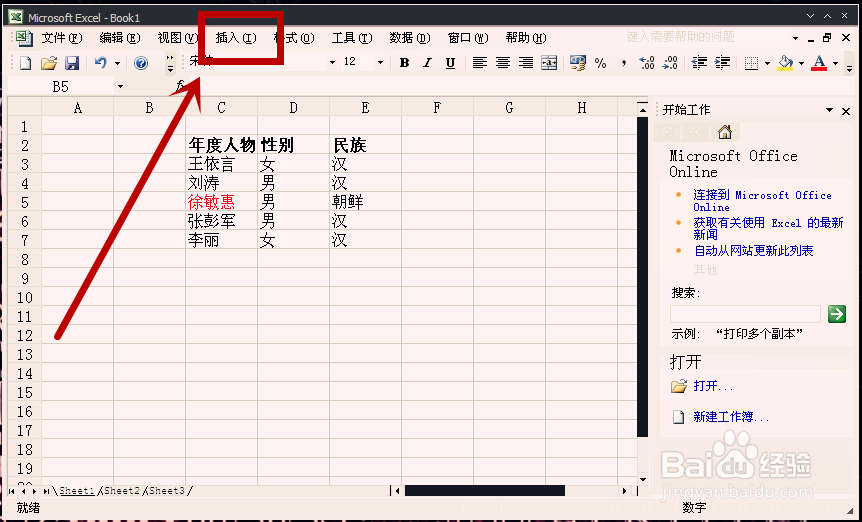Click the horizontal scrollbar thumb
The image size is (862, 522).
pyautogui.click(x=484, y=490)
